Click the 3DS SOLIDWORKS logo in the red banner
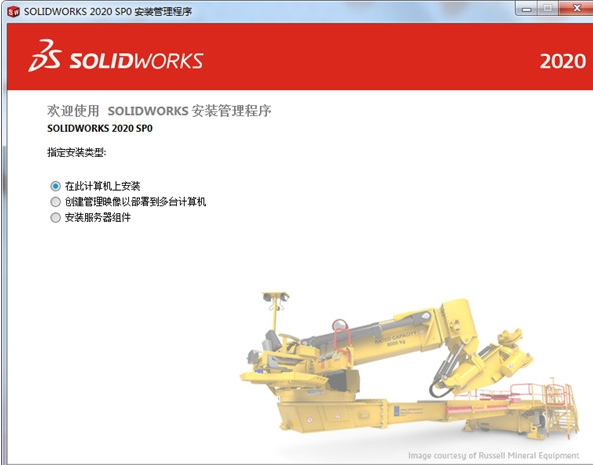 [116, 56]
